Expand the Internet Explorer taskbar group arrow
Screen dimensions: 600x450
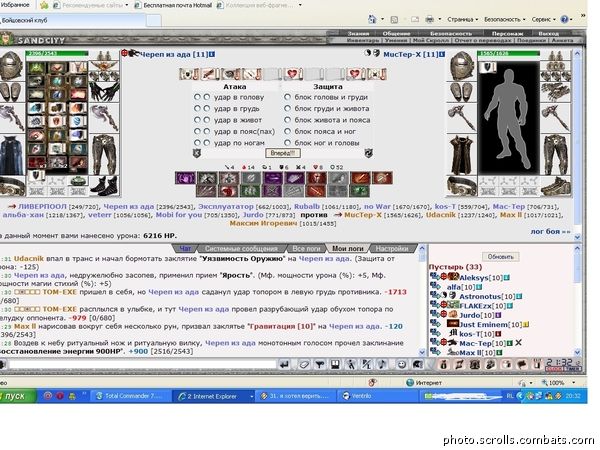(x=251, y=396)
